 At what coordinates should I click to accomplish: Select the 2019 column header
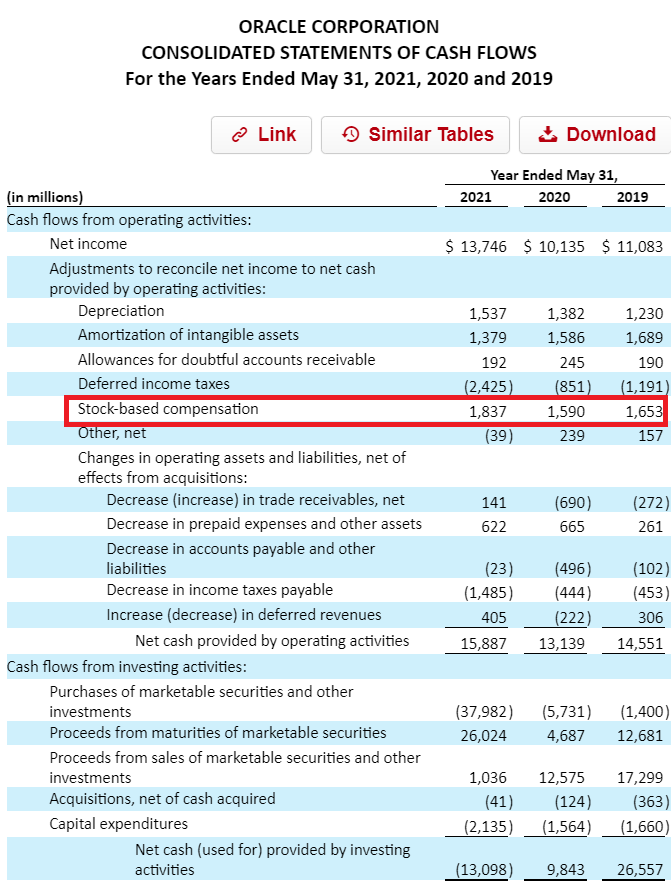(632, 197)
